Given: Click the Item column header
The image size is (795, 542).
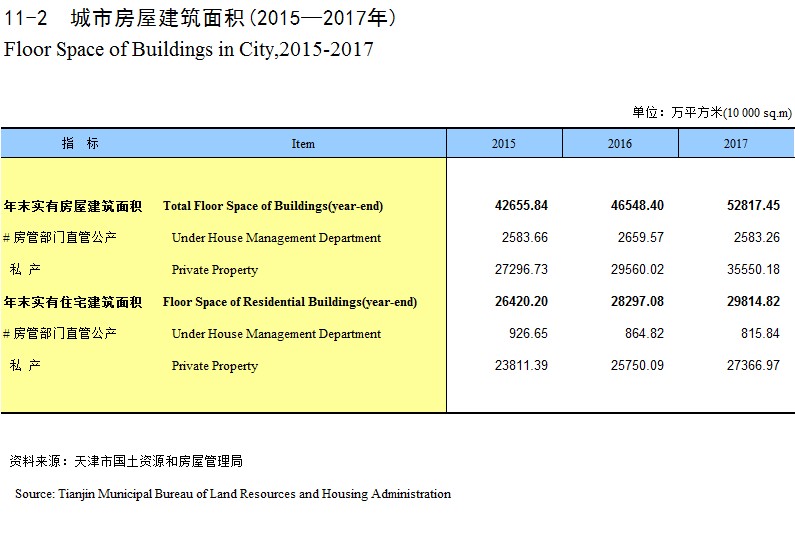Looking at the screenshot, I should click(x=303, y=144).
